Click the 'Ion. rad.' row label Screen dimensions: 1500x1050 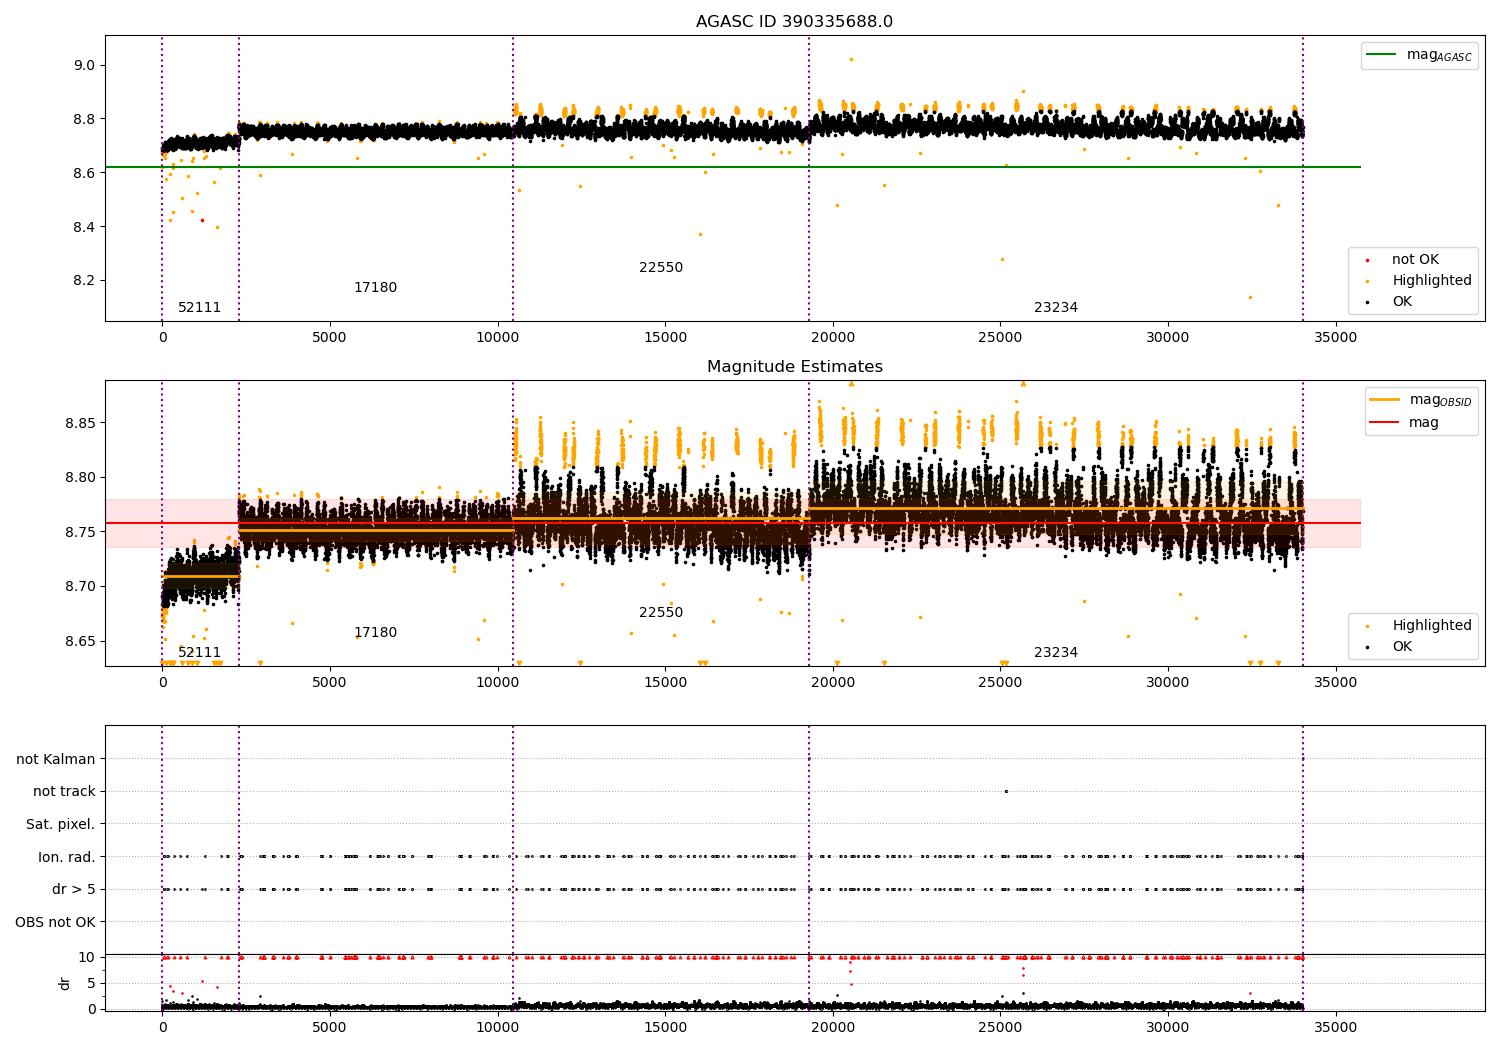(x=67, y=858)
